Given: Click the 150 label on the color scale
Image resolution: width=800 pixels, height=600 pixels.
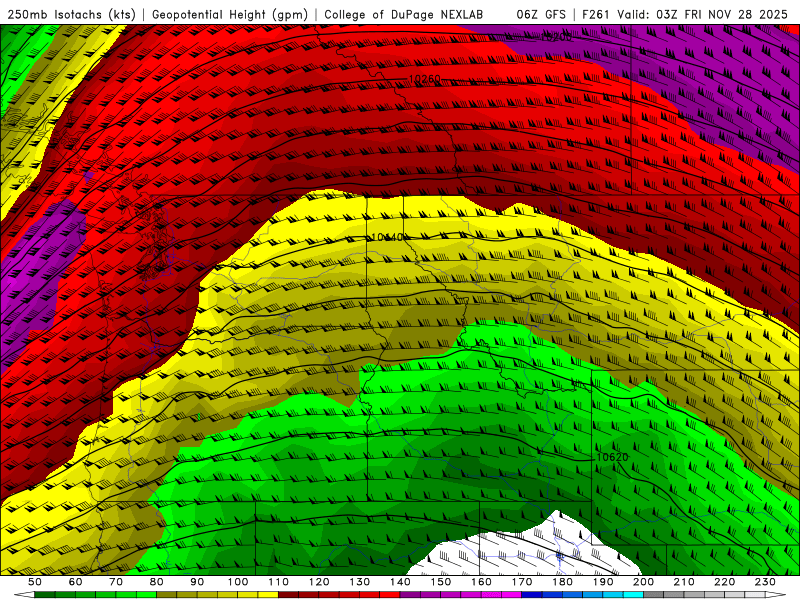Looking at the screenshot, I should [441, 582].
